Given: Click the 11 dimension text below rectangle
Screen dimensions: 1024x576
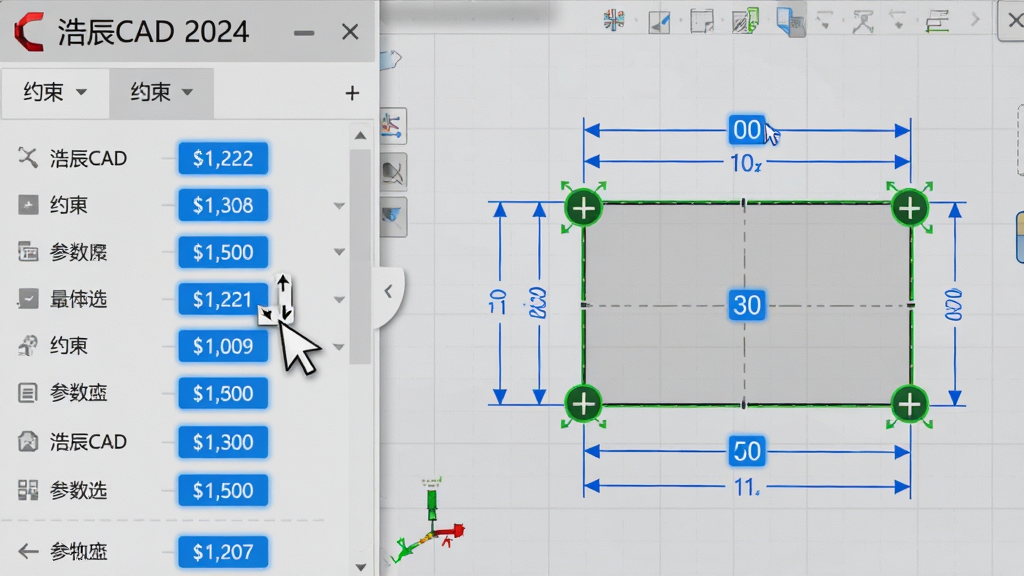Looking at the screenshot, I should tap(746, 487).
